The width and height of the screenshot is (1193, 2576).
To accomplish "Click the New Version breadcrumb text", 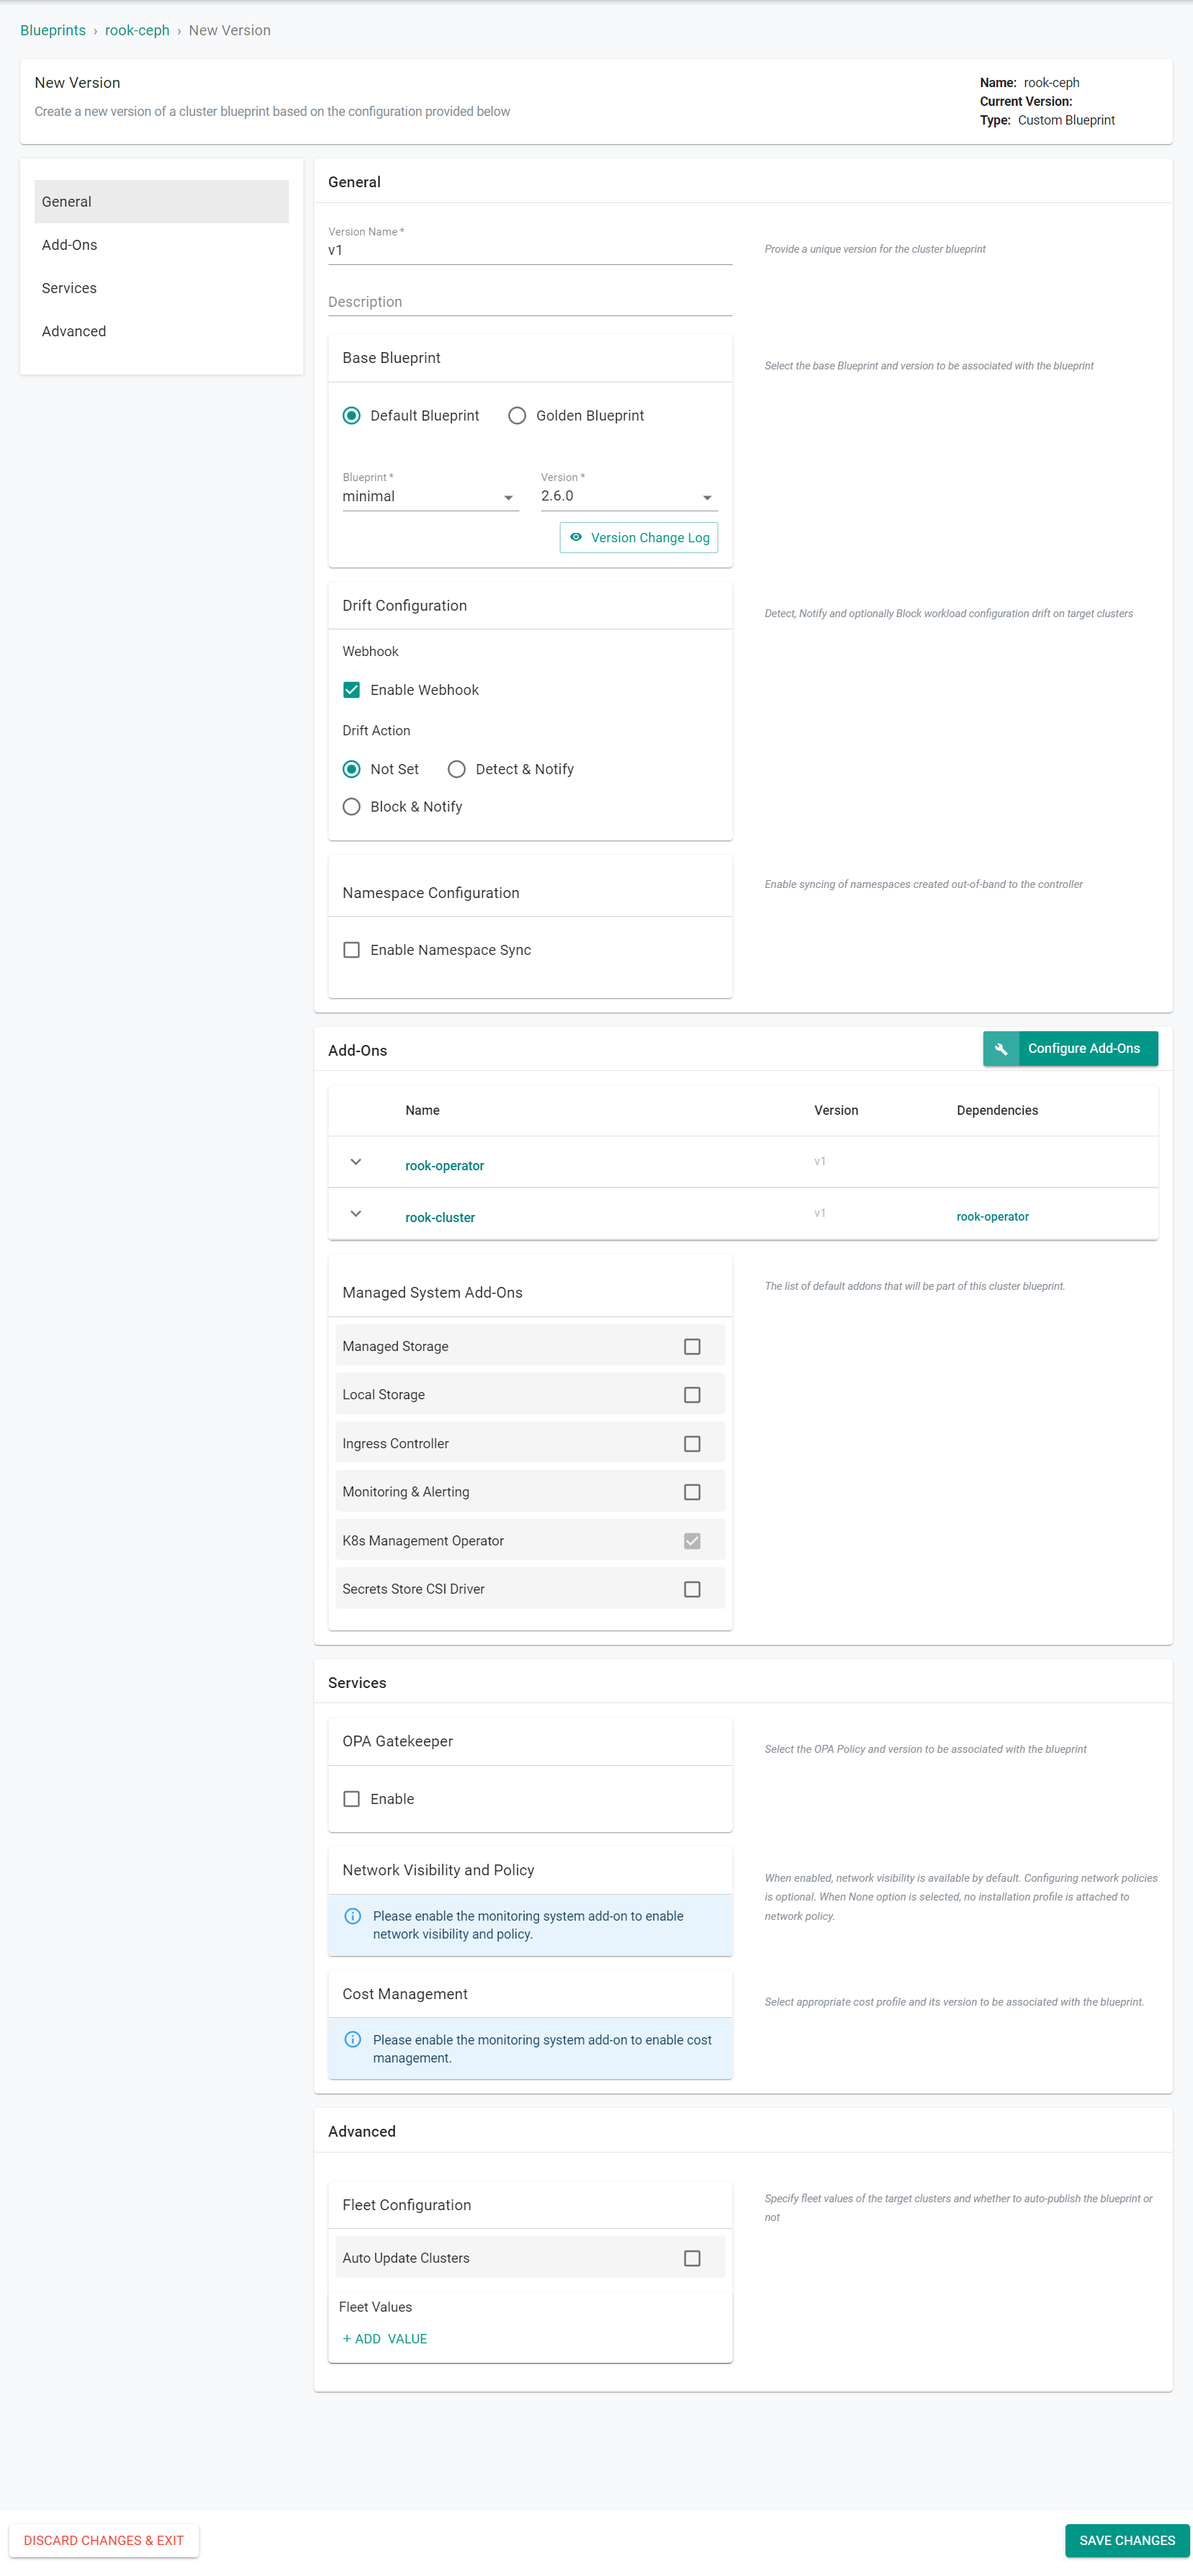I will 229,30.
